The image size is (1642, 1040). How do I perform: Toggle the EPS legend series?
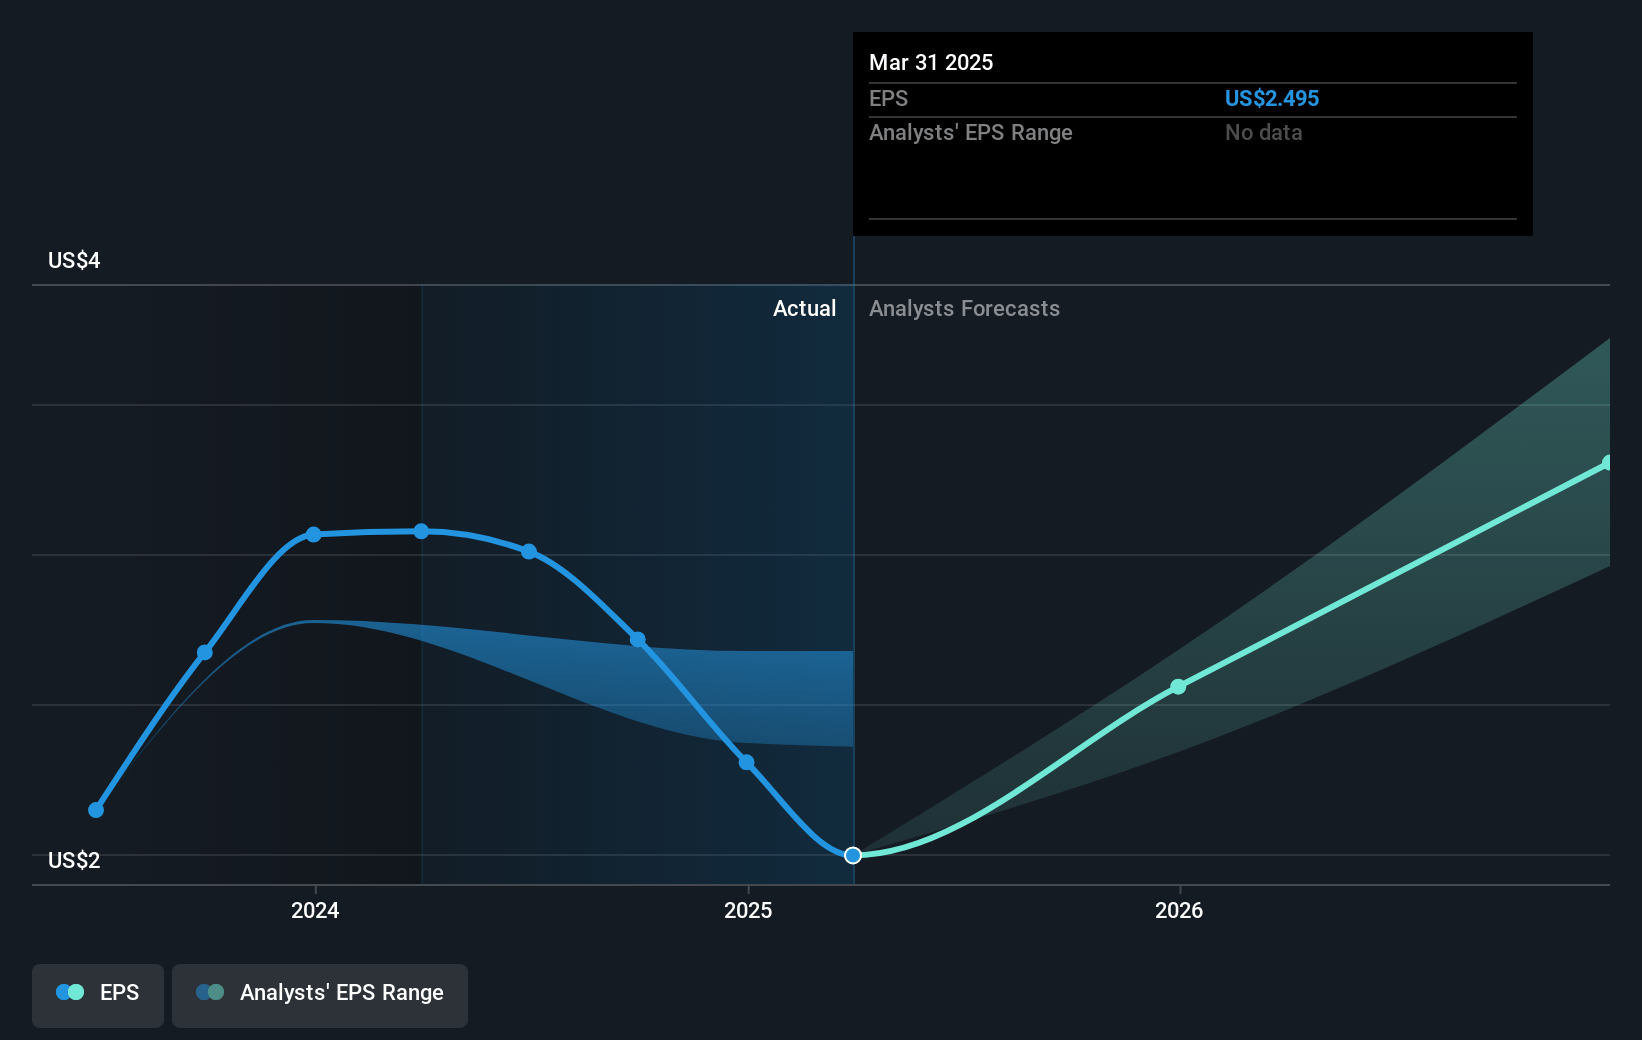(98, 995)
